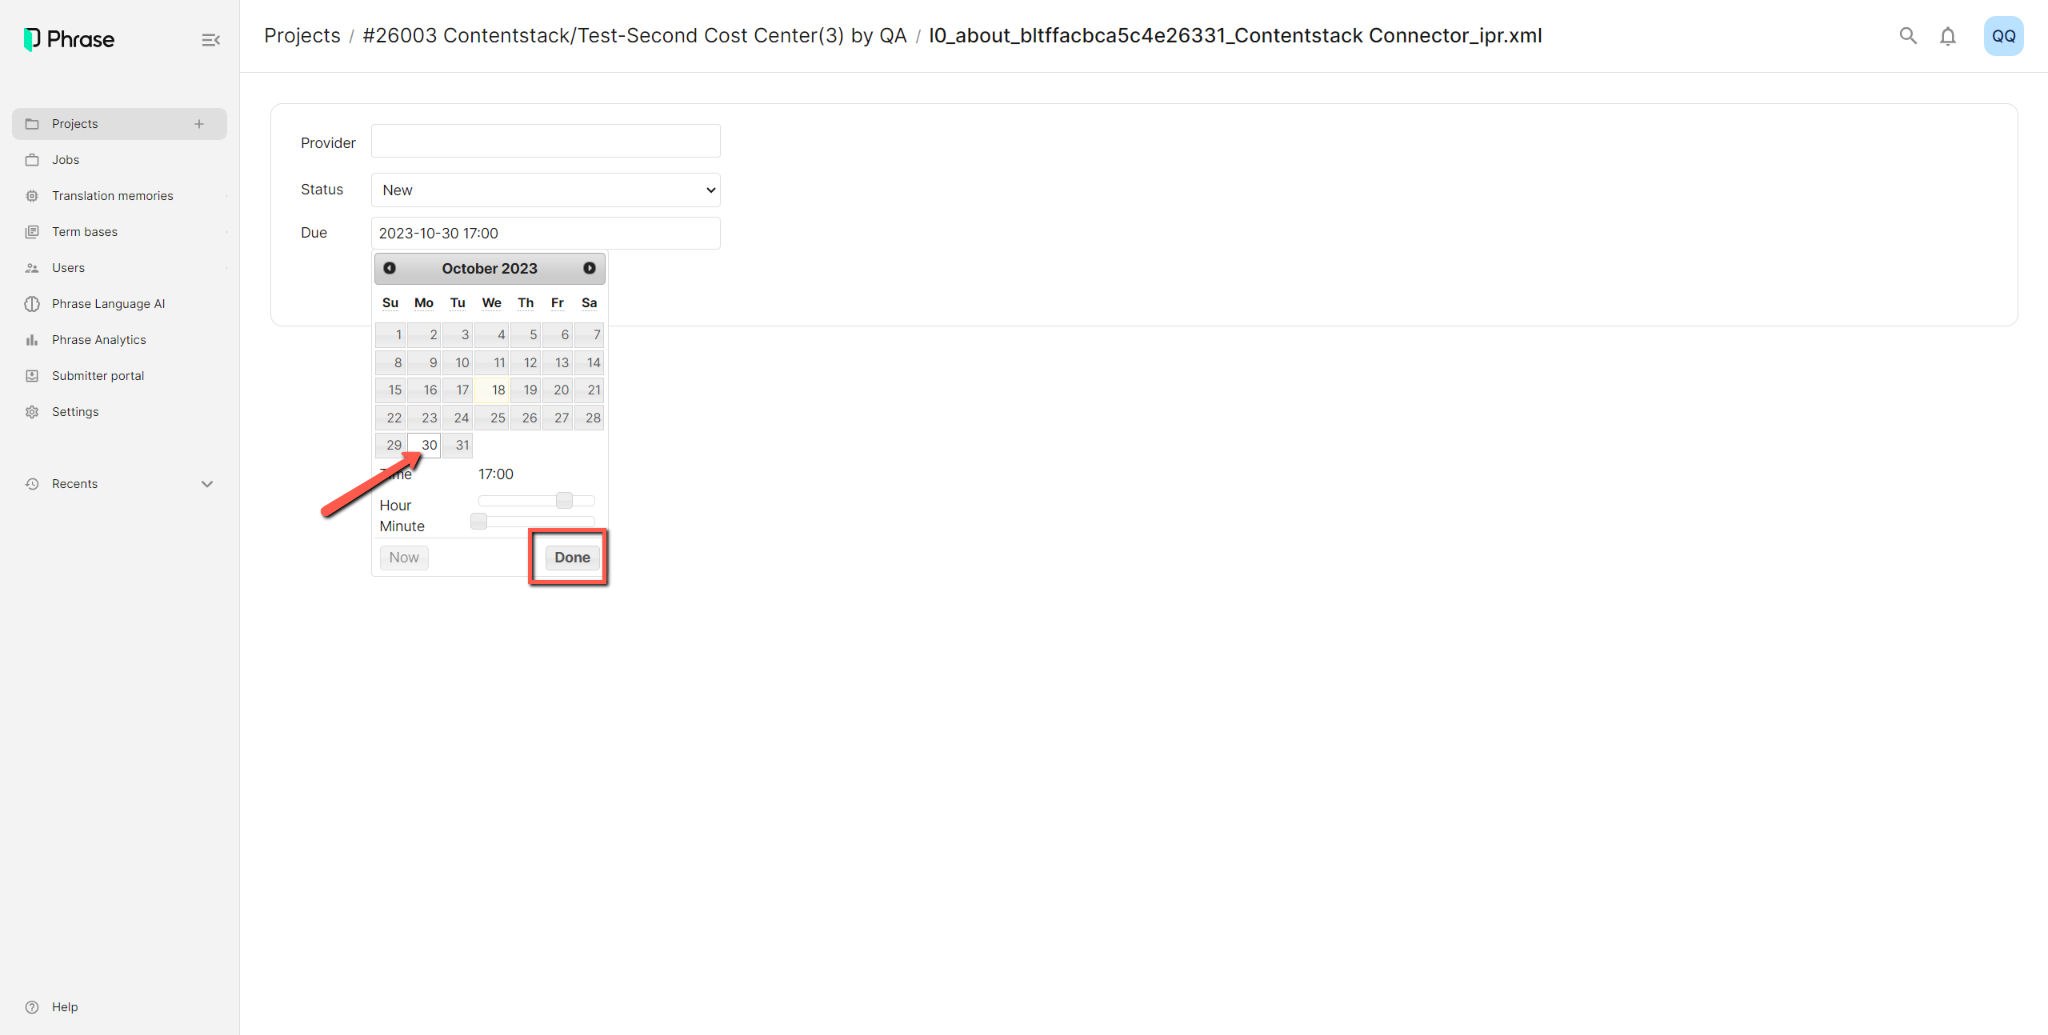The image size is (2048, 1035).
Task: Click the Minute slider handle
Action: pos(479,521)
